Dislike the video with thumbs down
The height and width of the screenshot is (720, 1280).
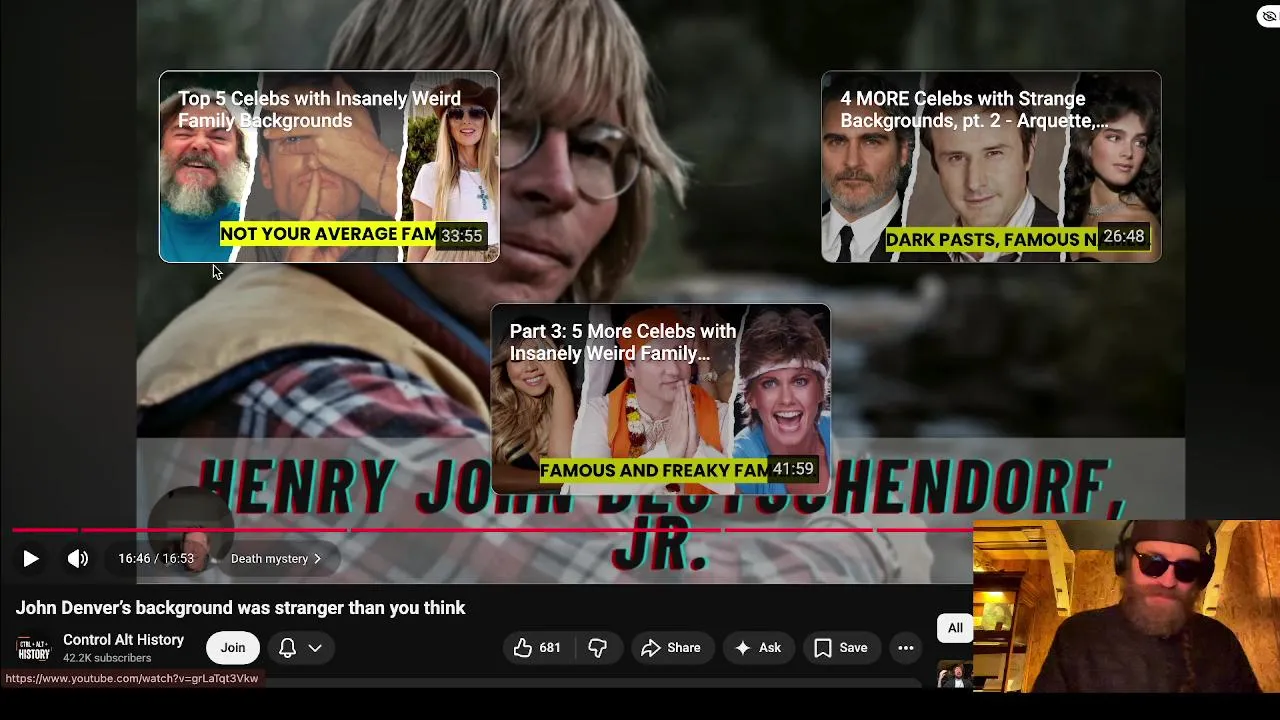598,648
